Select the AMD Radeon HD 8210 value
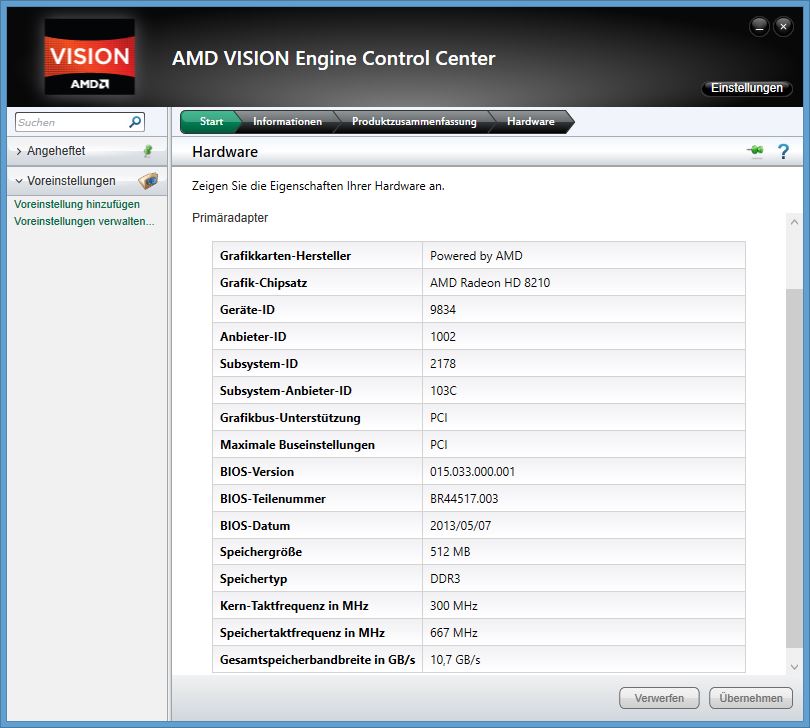The height and width of the screenshot is (728, 810). pos(490,283)
